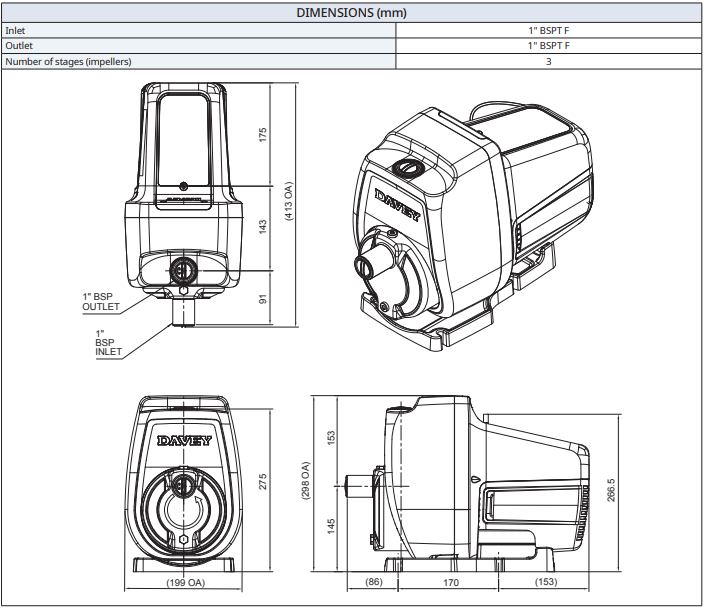Image resolution: width=711 pixels, height=609 pixels.
Task: Click the 143 dimension in top view
Action: (x=263, y=227)
